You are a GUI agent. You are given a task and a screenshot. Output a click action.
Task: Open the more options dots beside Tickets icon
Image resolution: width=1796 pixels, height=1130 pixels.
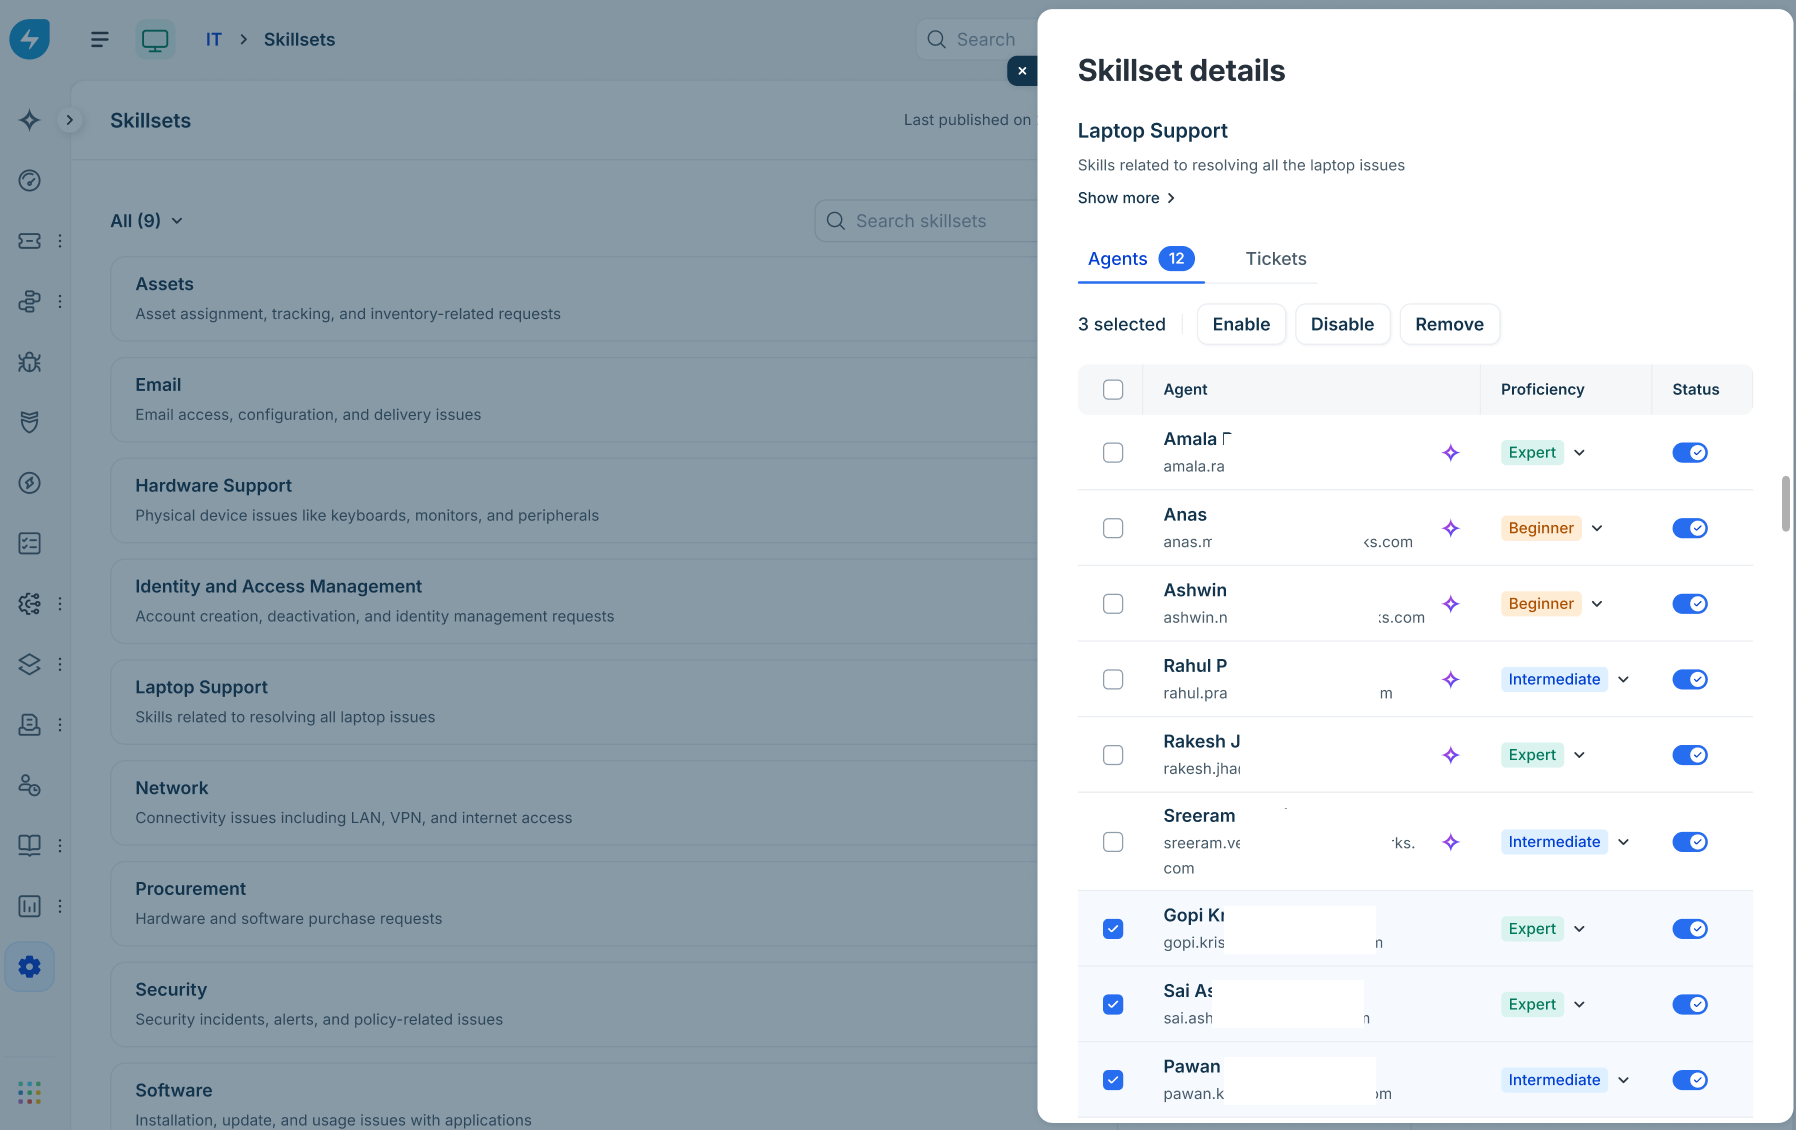[60, 241]
